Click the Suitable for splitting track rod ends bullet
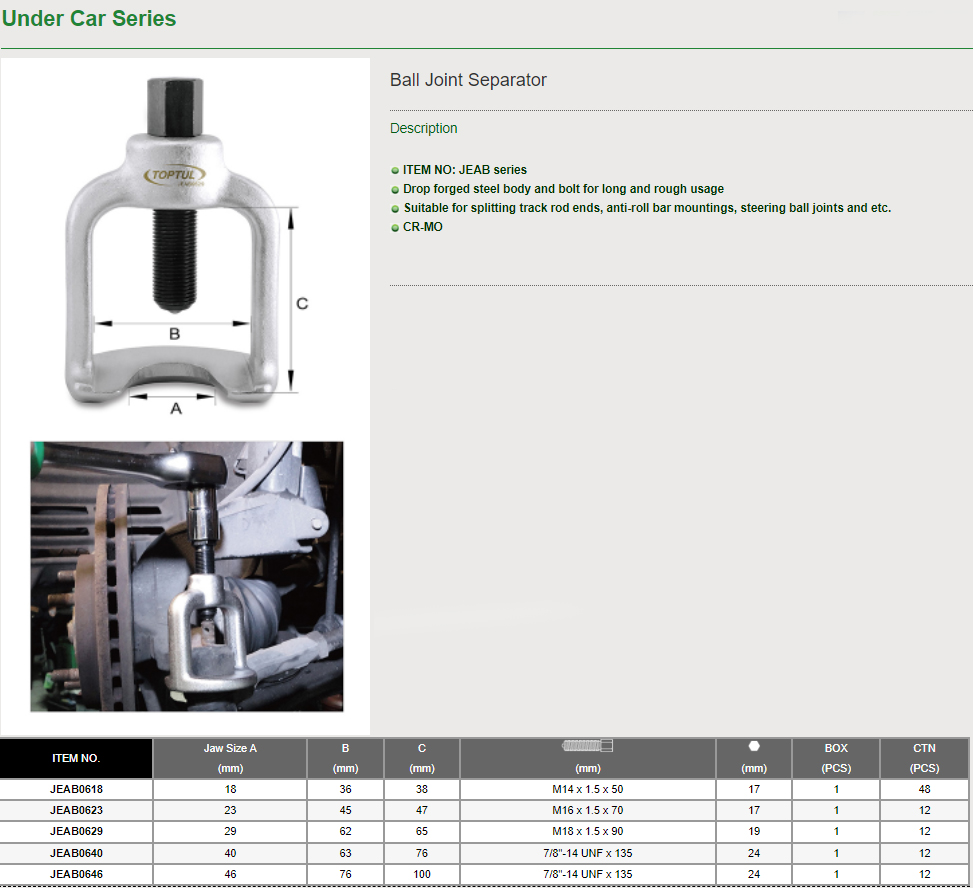973x888 pixels. point(647,208)
